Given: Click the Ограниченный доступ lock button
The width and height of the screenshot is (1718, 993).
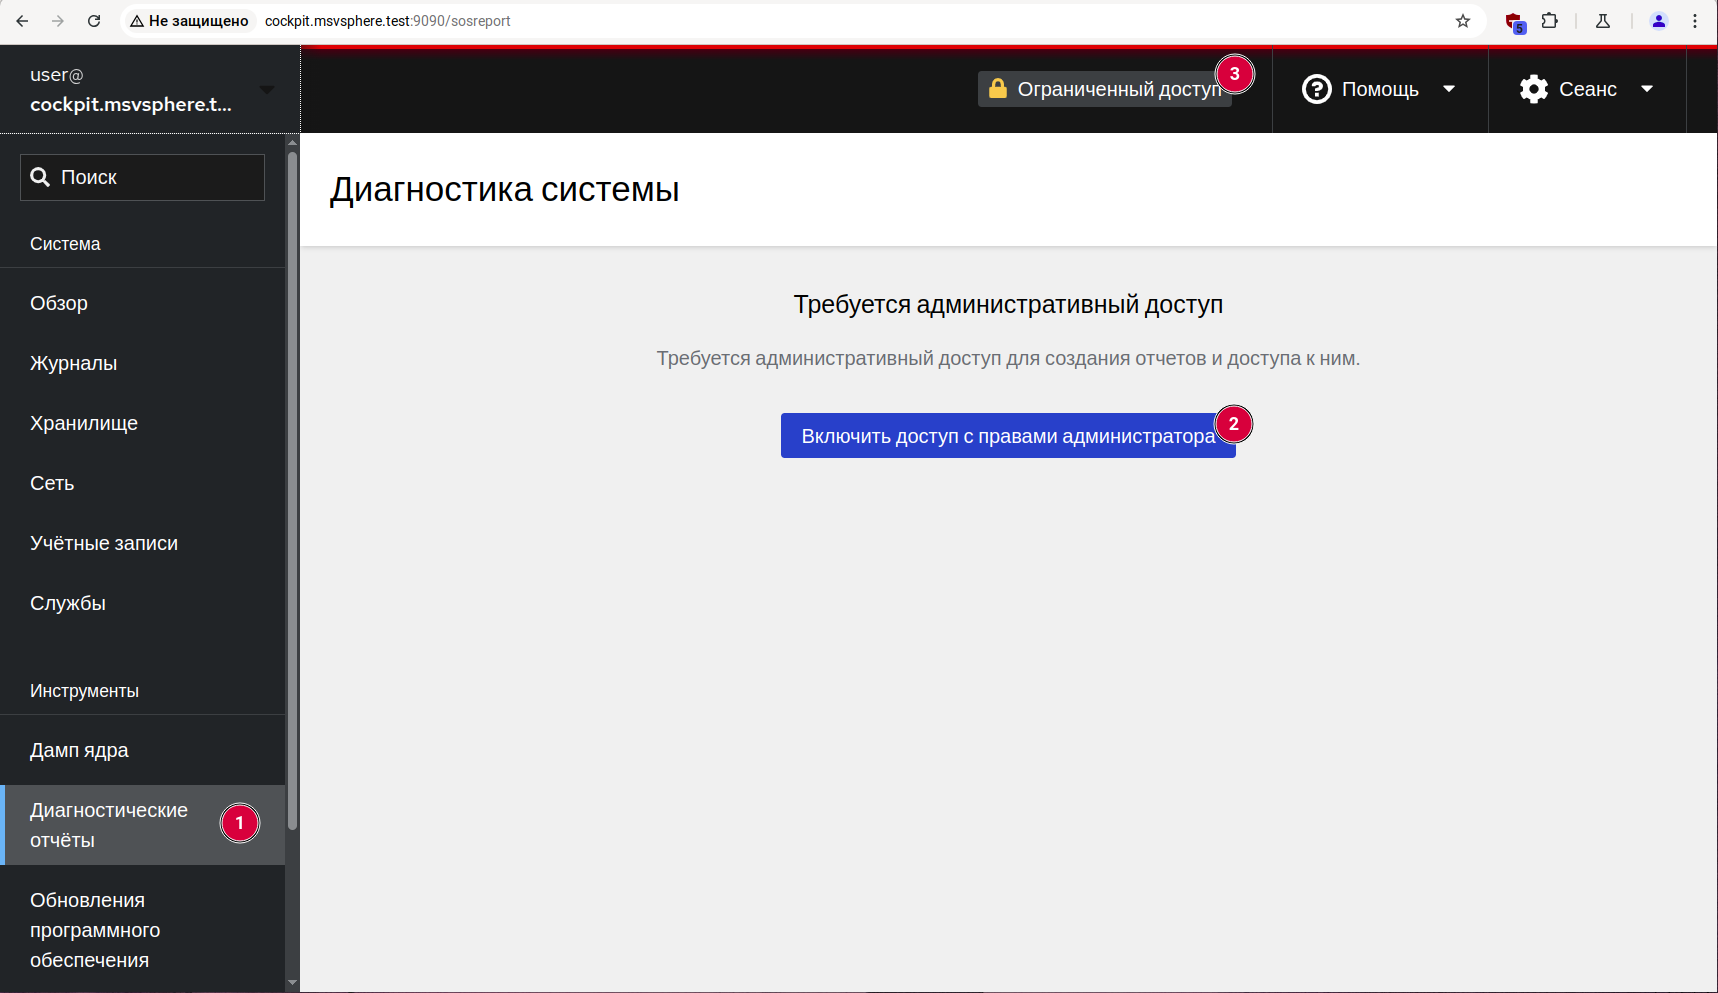Looking at the screenshot, I should (x=1104, y=89).
